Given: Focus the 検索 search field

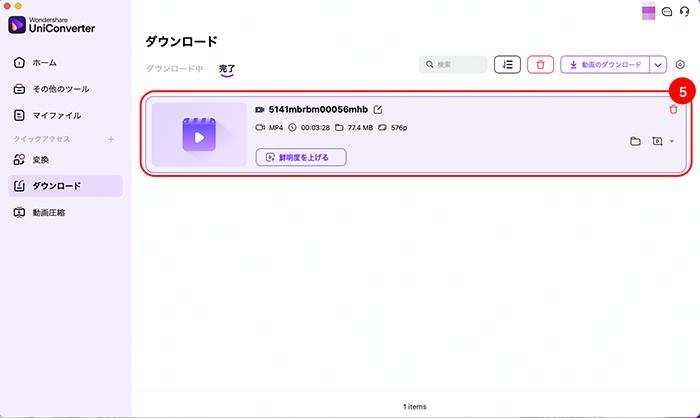Looking at the screenshot, I should (x=453, y=64).
